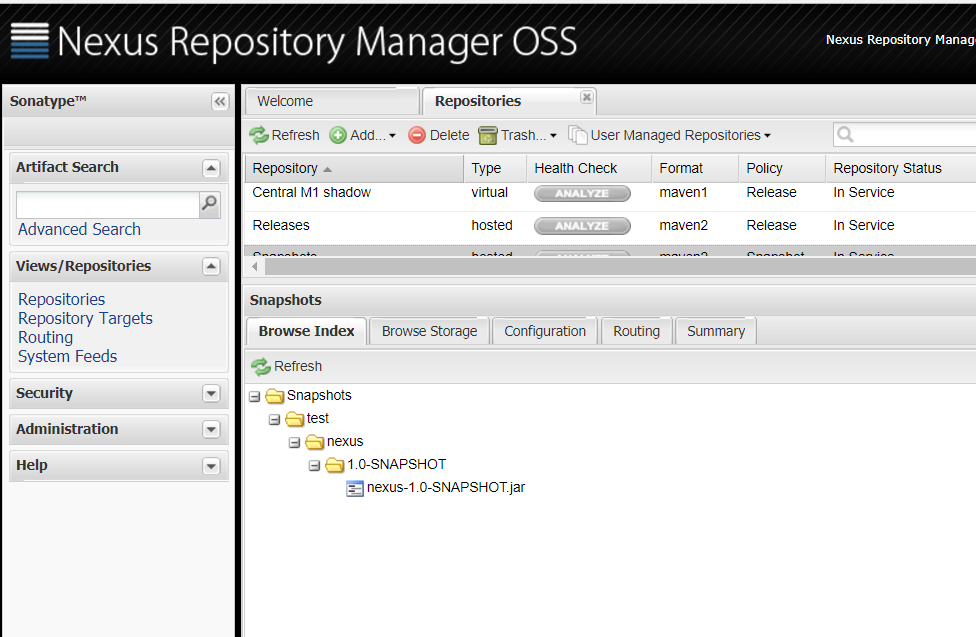The height and width of the screenshot is (637, 976).
Task: Open the Summary tab
Action: (x=716, y=331)
